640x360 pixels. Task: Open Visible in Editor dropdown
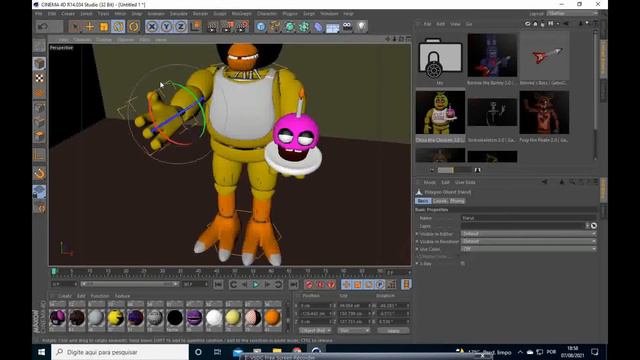pos(529,233)
